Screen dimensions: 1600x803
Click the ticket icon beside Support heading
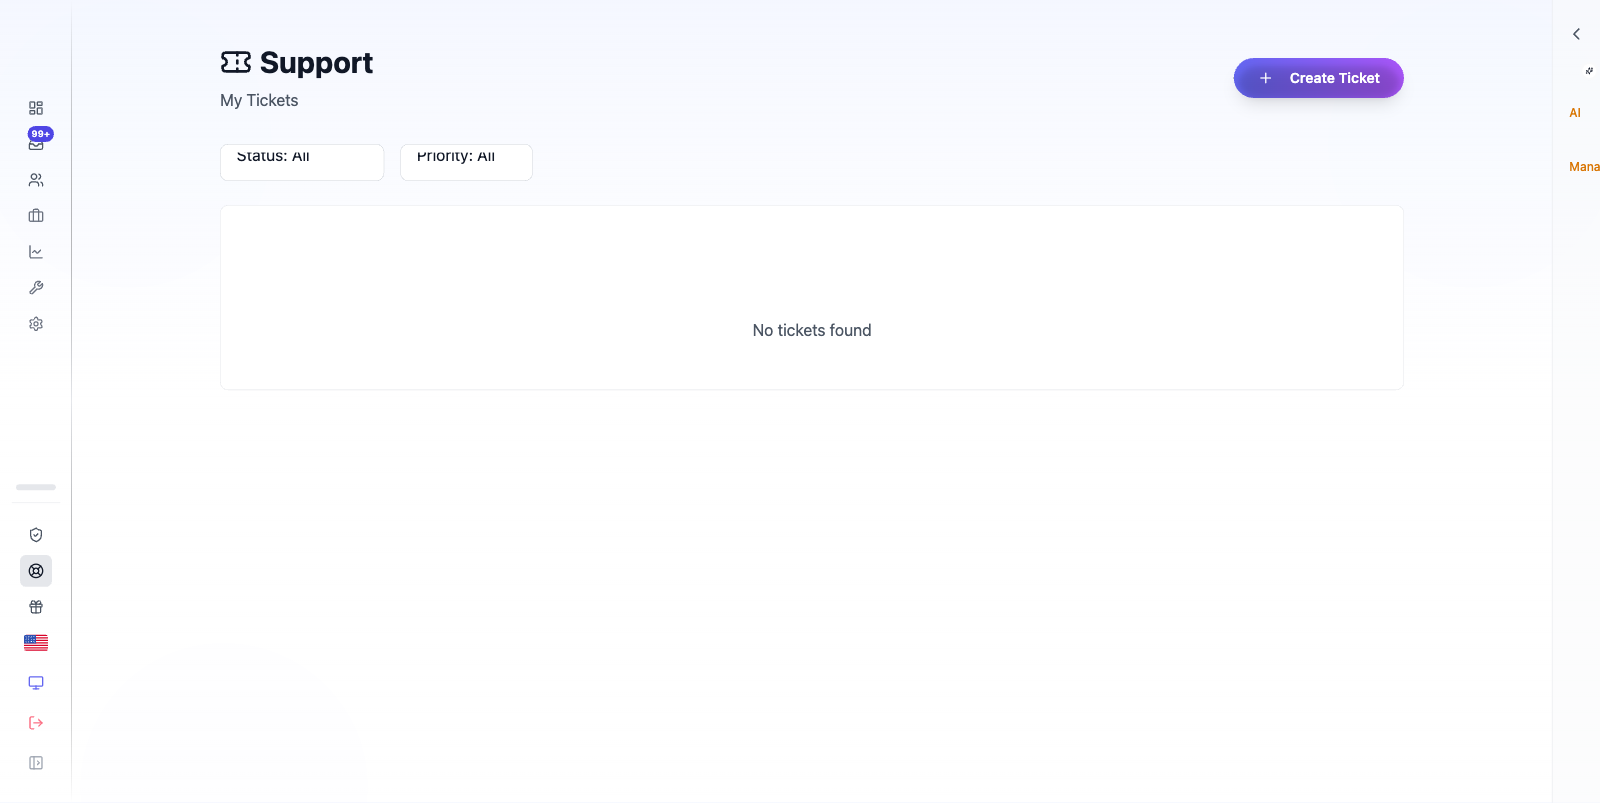click(x=236, y=62)
